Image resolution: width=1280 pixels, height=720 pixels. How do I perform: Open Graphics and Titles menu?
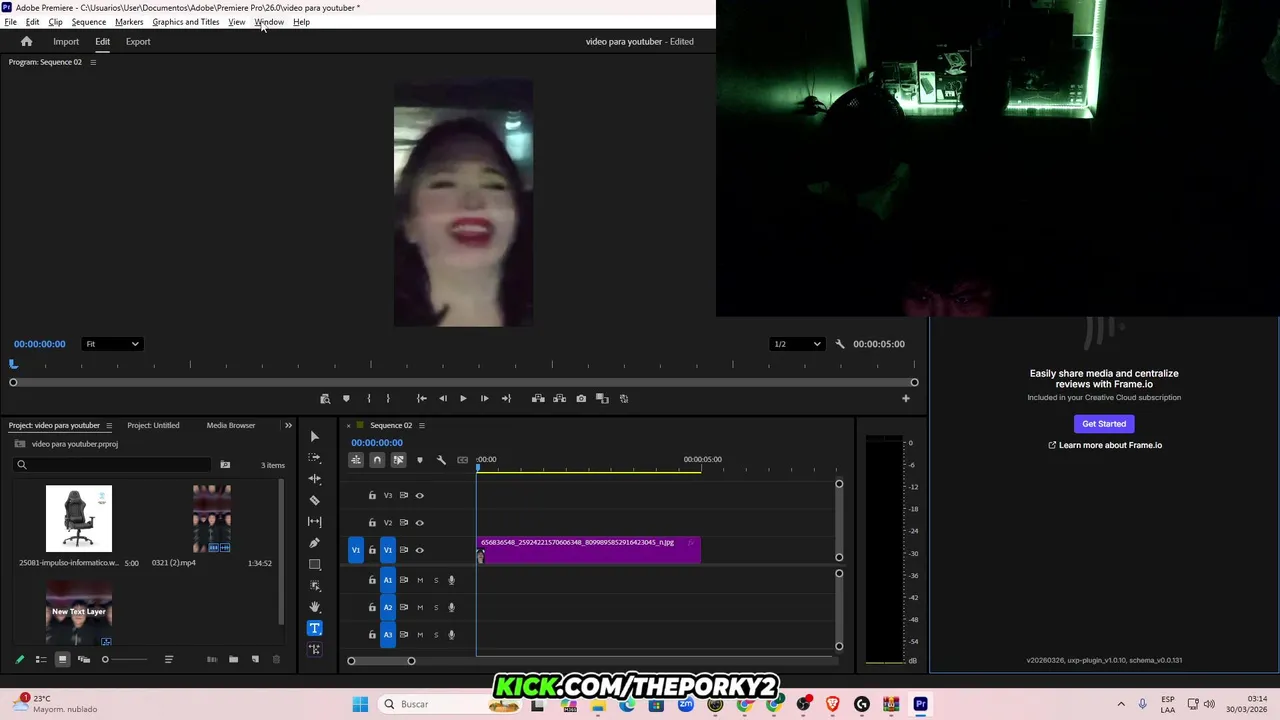pos(186,22)
